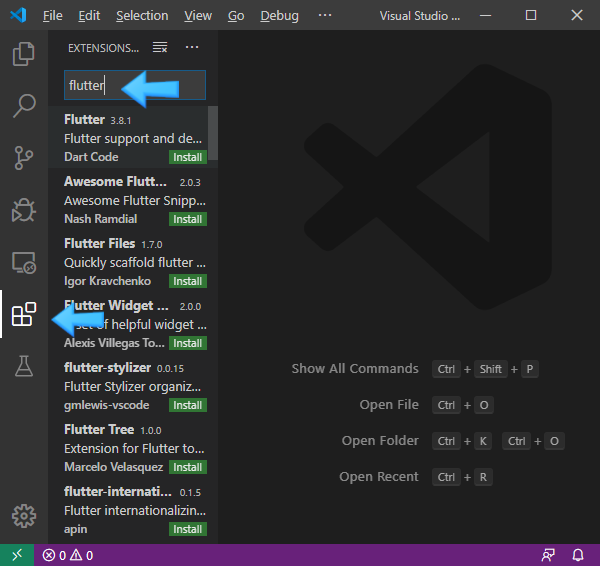Install the Flutter extension by Dart Code
This screenshot has width=600, height=566.
pos(188,157)
